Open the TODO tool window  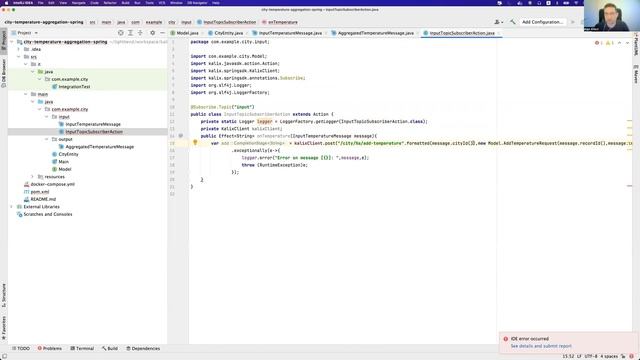(x=21, y=349)
